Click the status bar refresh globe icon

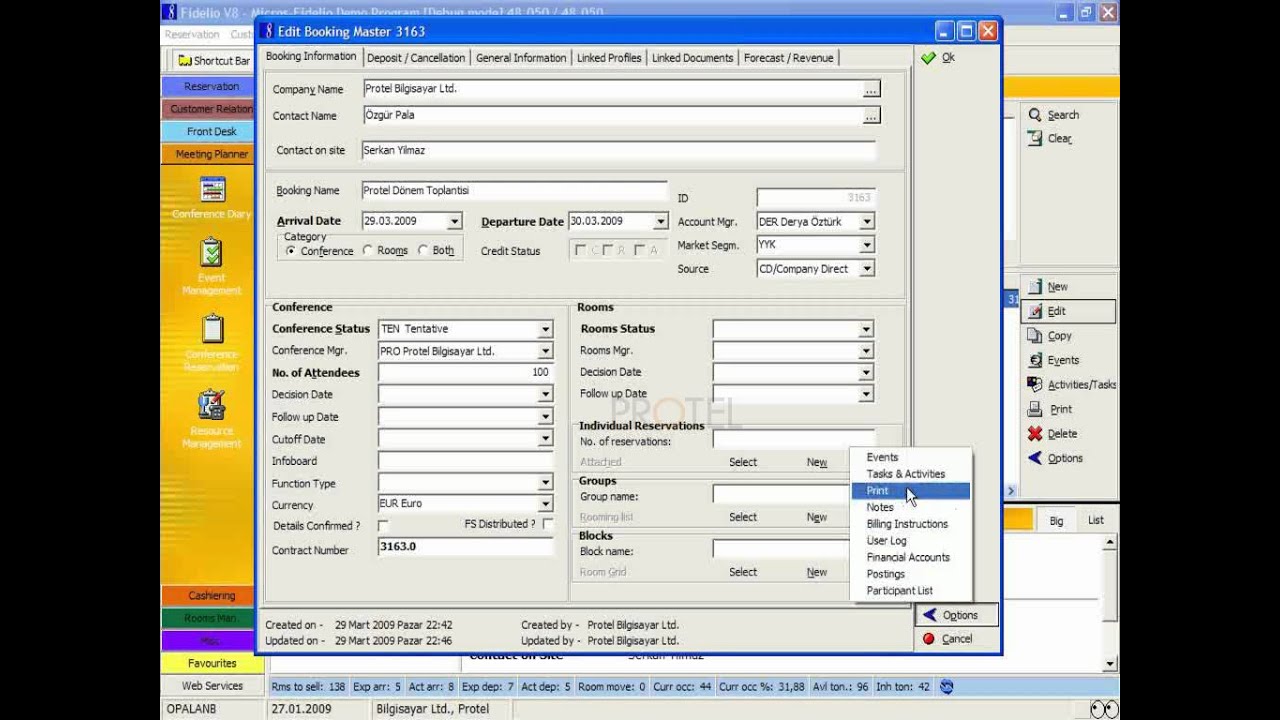coord(946,686)
